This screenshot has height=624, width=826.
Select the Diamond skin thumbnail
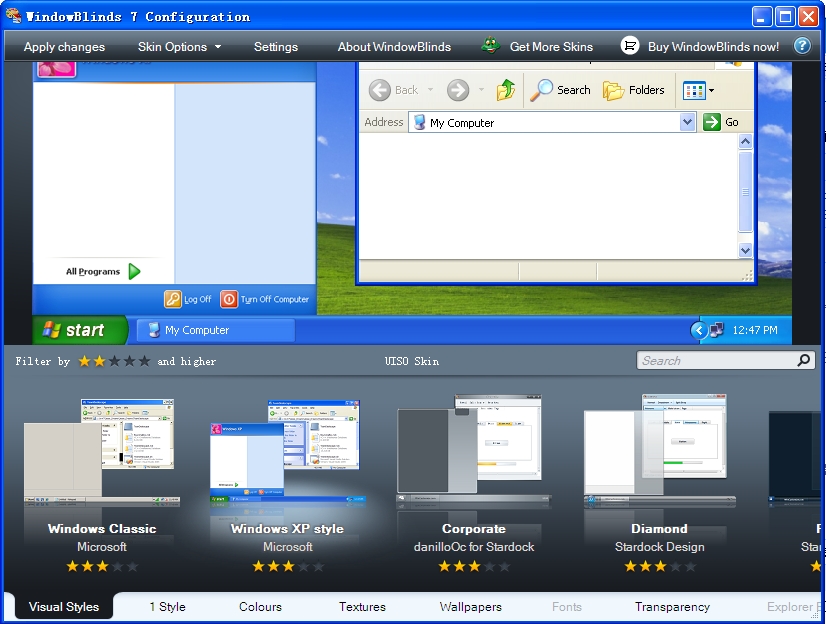click(658, 450)
